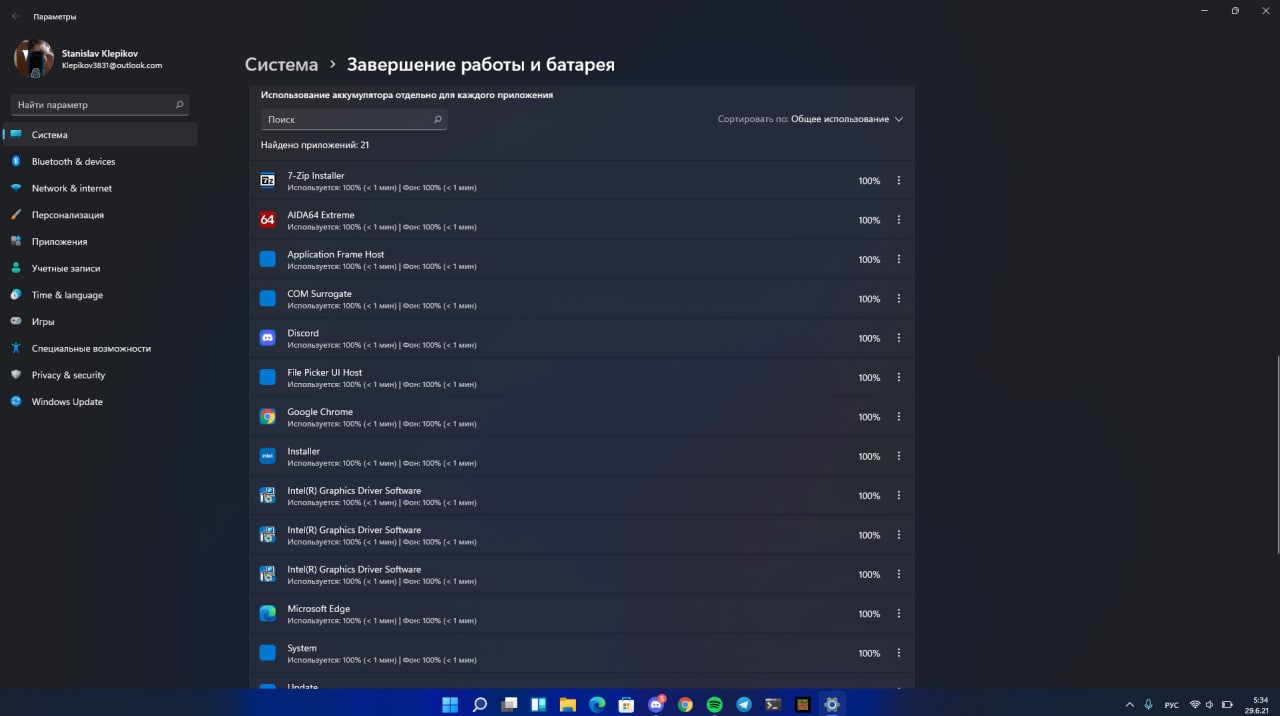Screen dimensions: 1280x716
Task: Show hidden tray icons chevron
Action: (1130, 705)
